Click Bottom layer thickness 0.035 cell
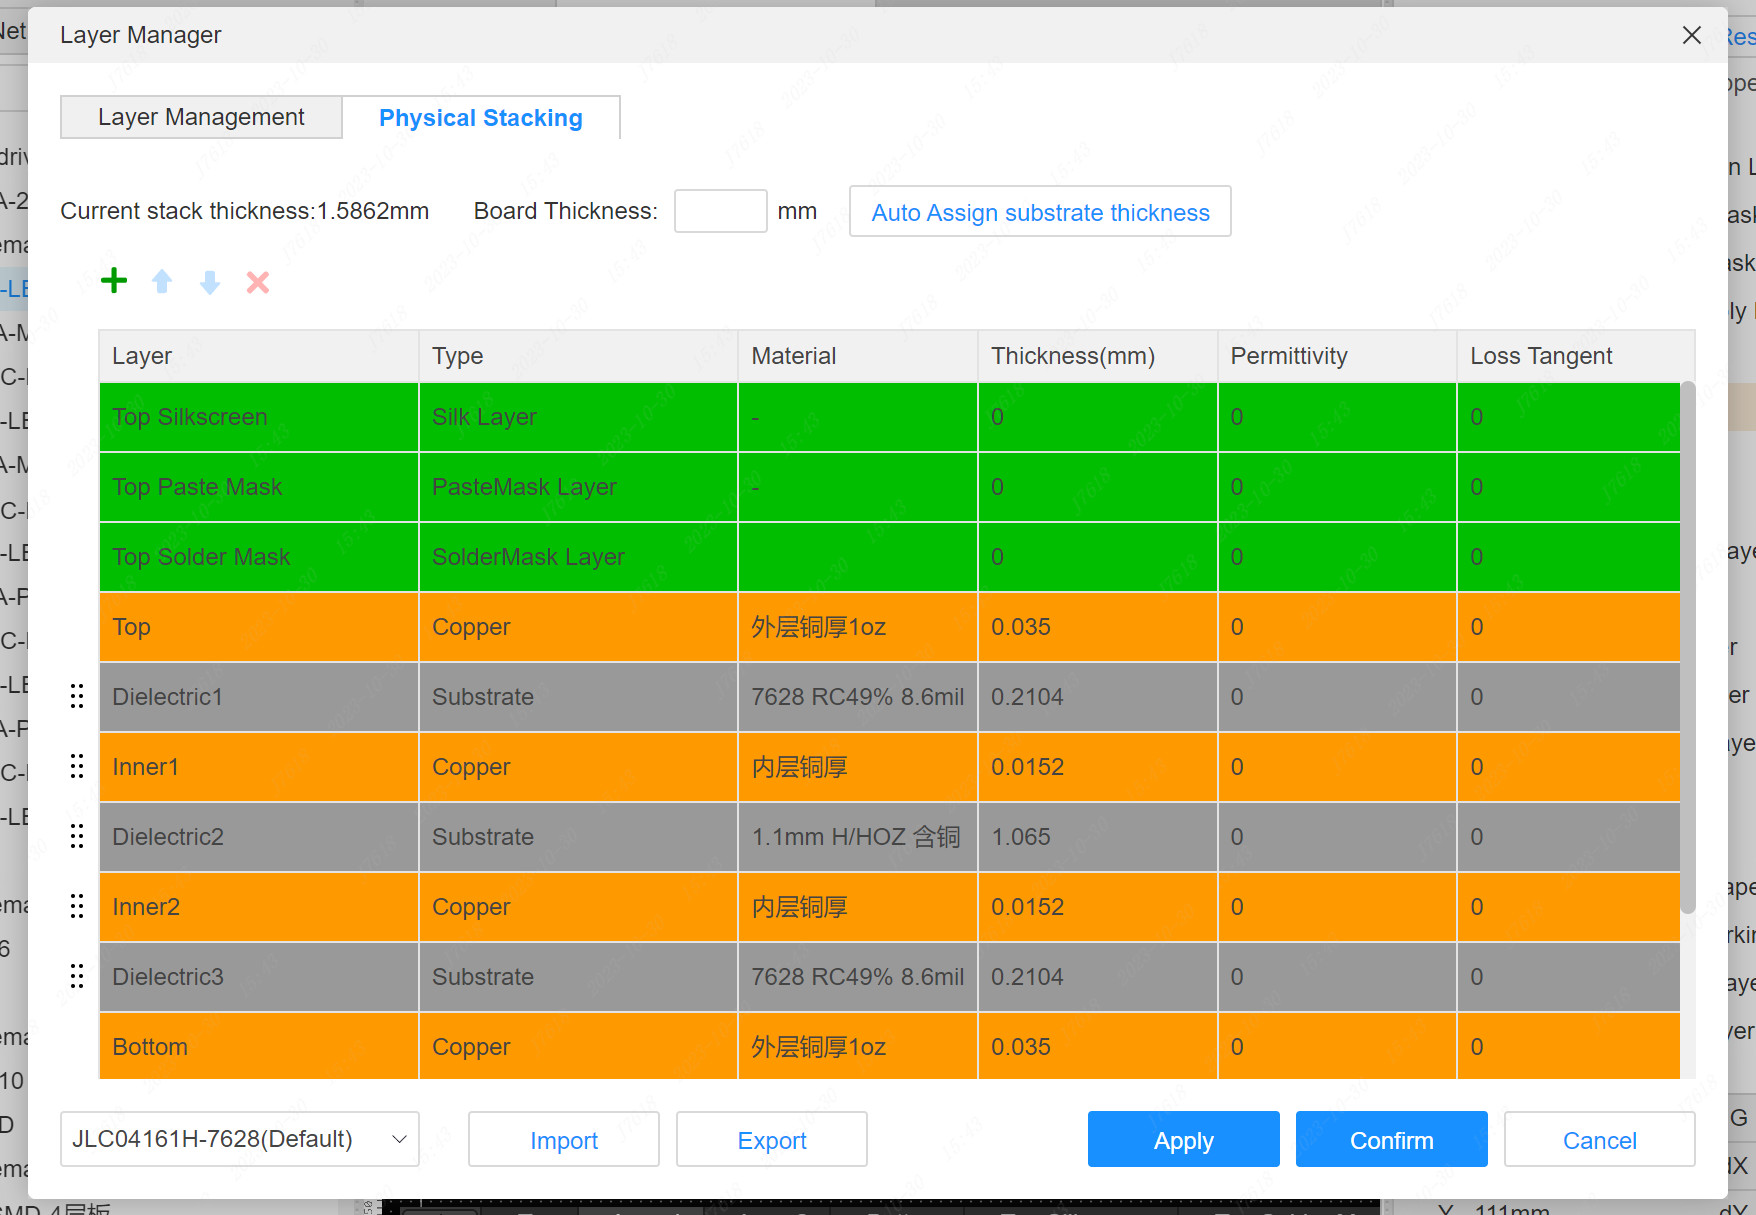Viewport: 1756px width, 1215px height. (1098, 1046)
